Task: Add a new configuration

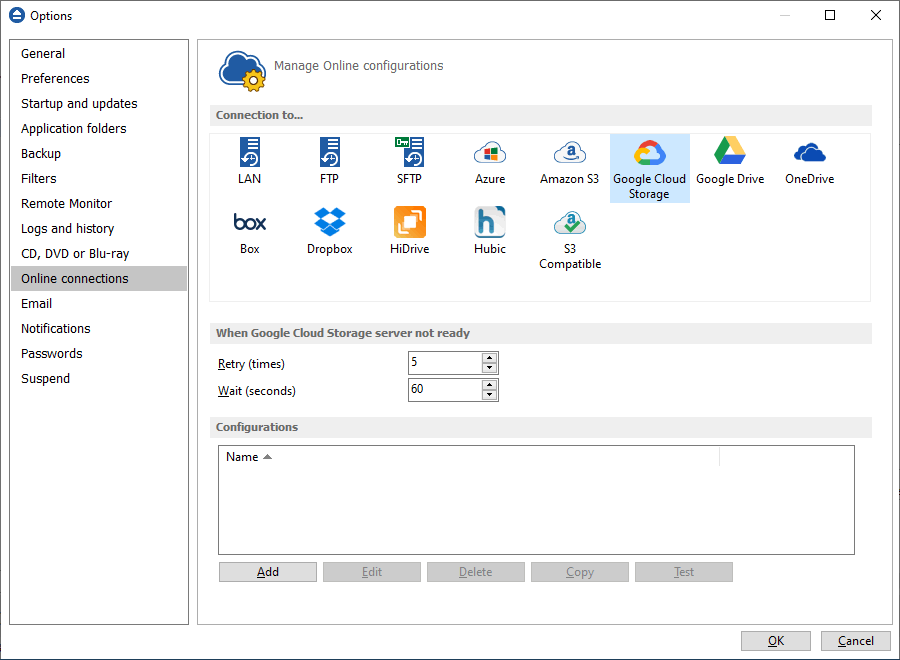Action: (x=267, y=572)
